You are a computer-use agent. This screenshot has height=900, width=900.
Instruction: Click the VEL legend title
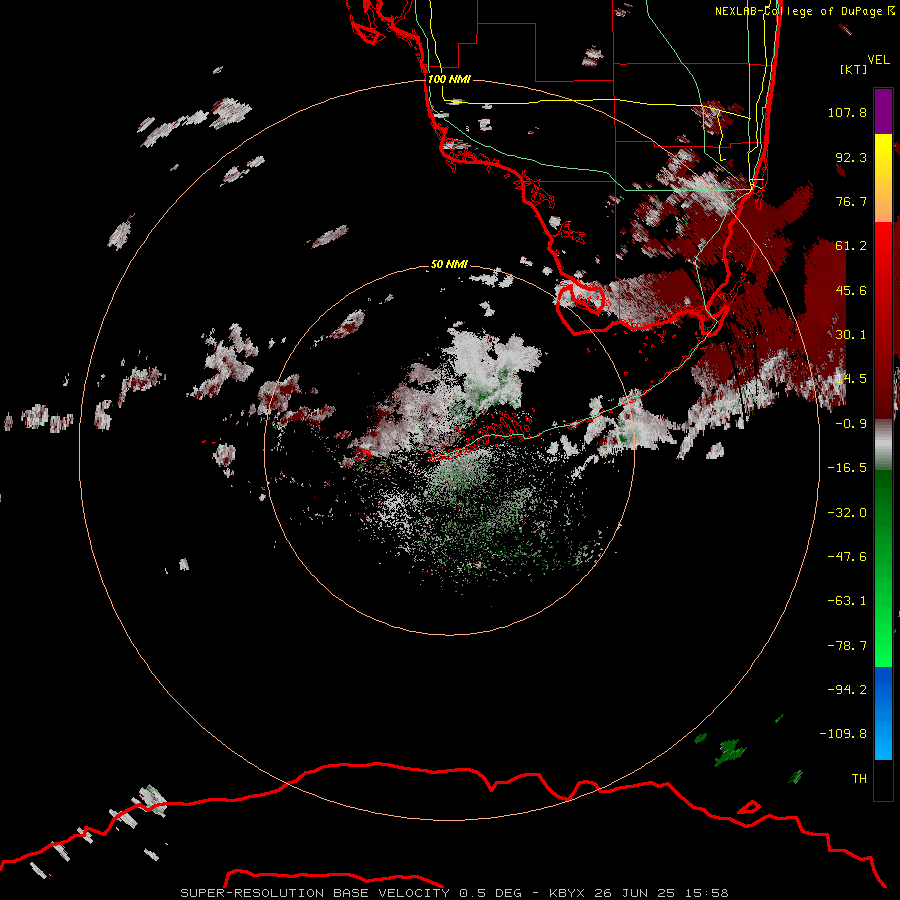(x=878, y=60)
